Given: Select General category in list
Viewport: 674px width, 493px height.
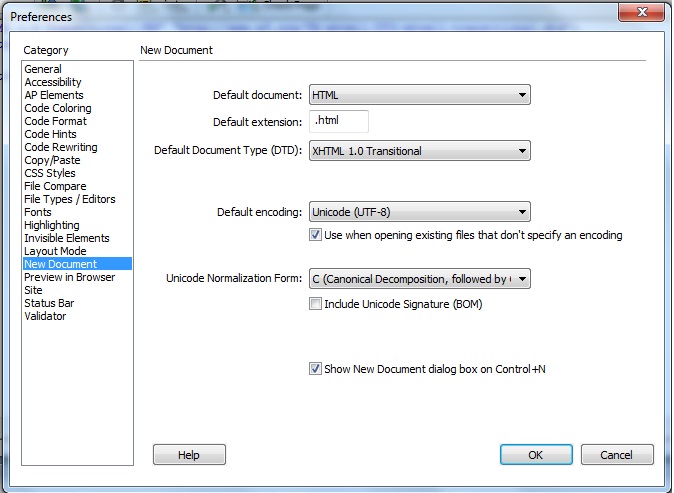Looking at the screenshot, I should pos(43,69).
